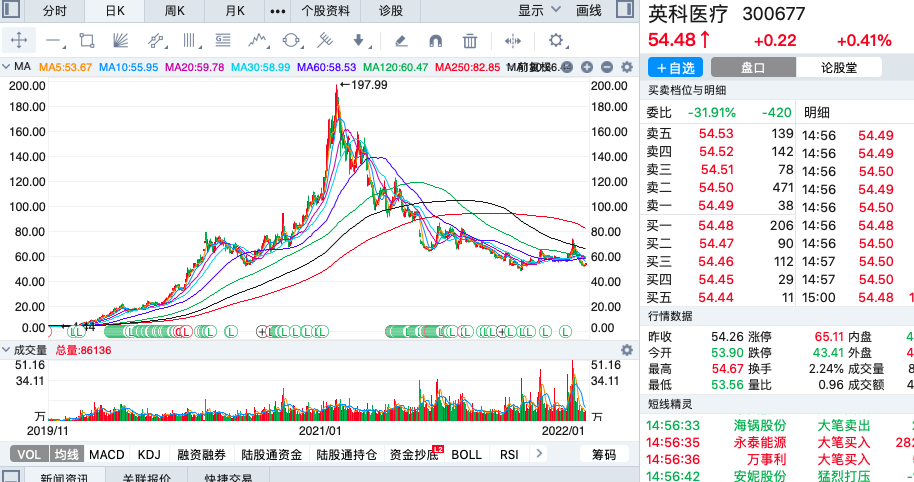This screenshot has width=914, height=482.
Task: Choose the fan lines drawing tool
Action: [x=120, y=41]
